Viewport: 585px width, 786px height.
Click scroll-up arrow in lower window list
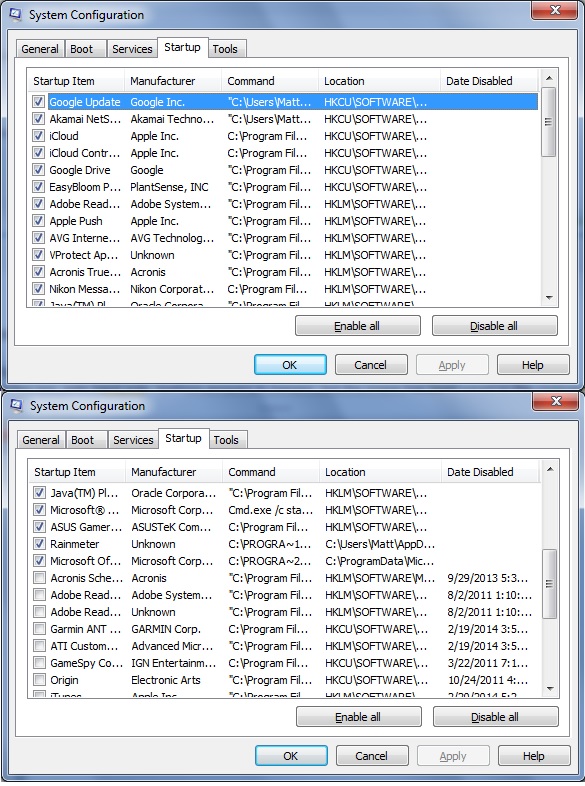(x=550, y=469)
